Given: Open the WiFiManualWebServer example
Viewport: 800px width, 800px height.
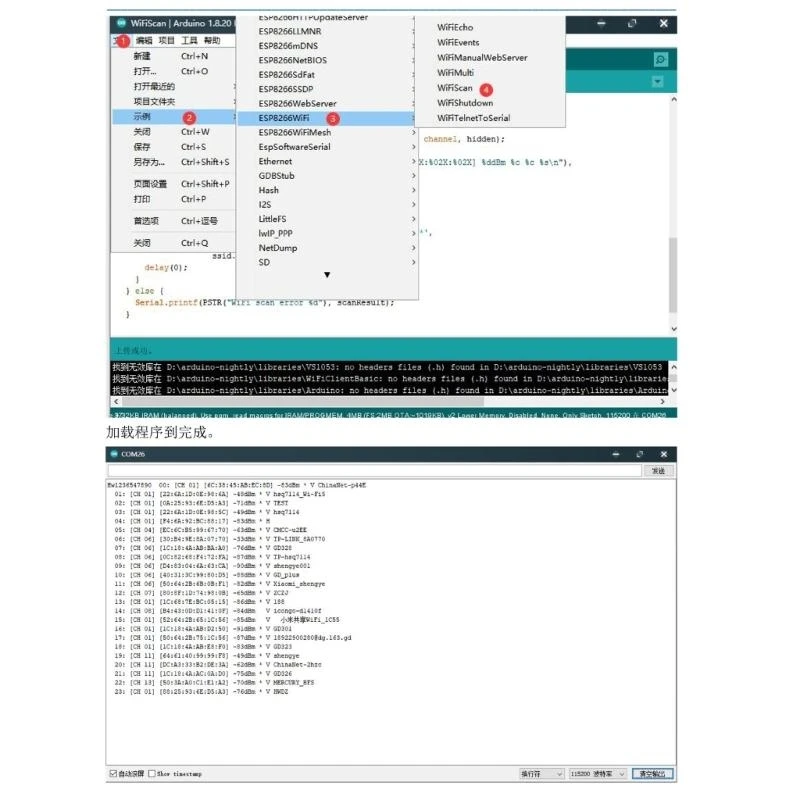Looking at the screenshot, I should pos(490,58).
